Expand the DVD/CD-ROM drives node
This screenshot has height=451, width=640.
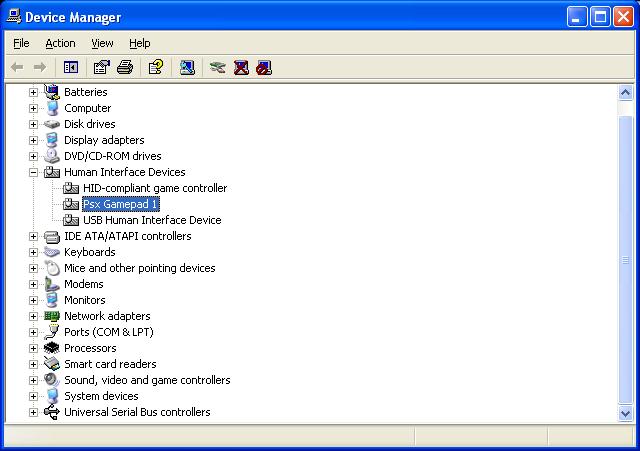click(x=33, y=156)
